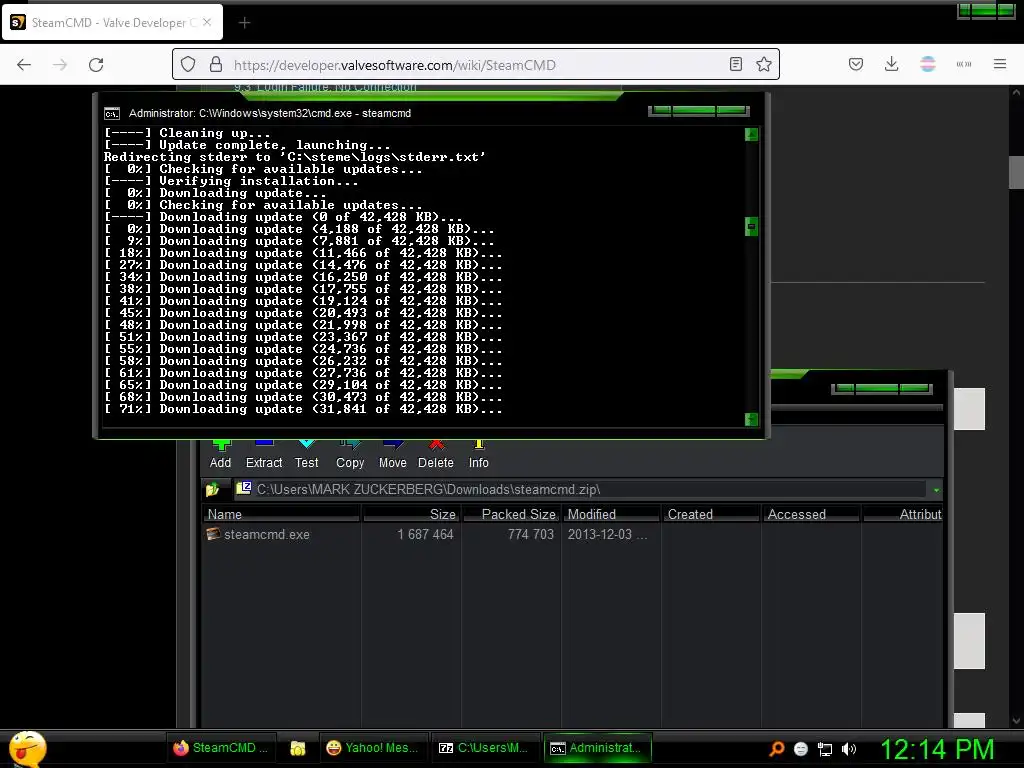Open the Firefox hamburger menu

click(x=1000, y=64)
